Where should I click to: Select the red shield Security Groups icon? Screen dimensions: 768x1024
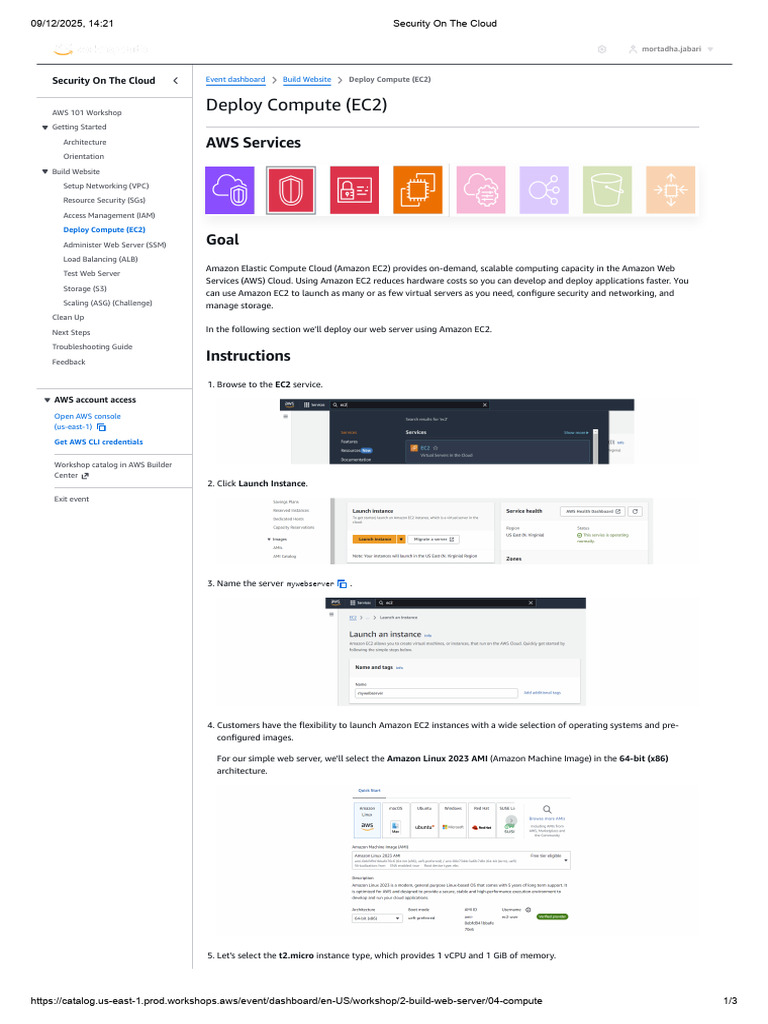291,190
